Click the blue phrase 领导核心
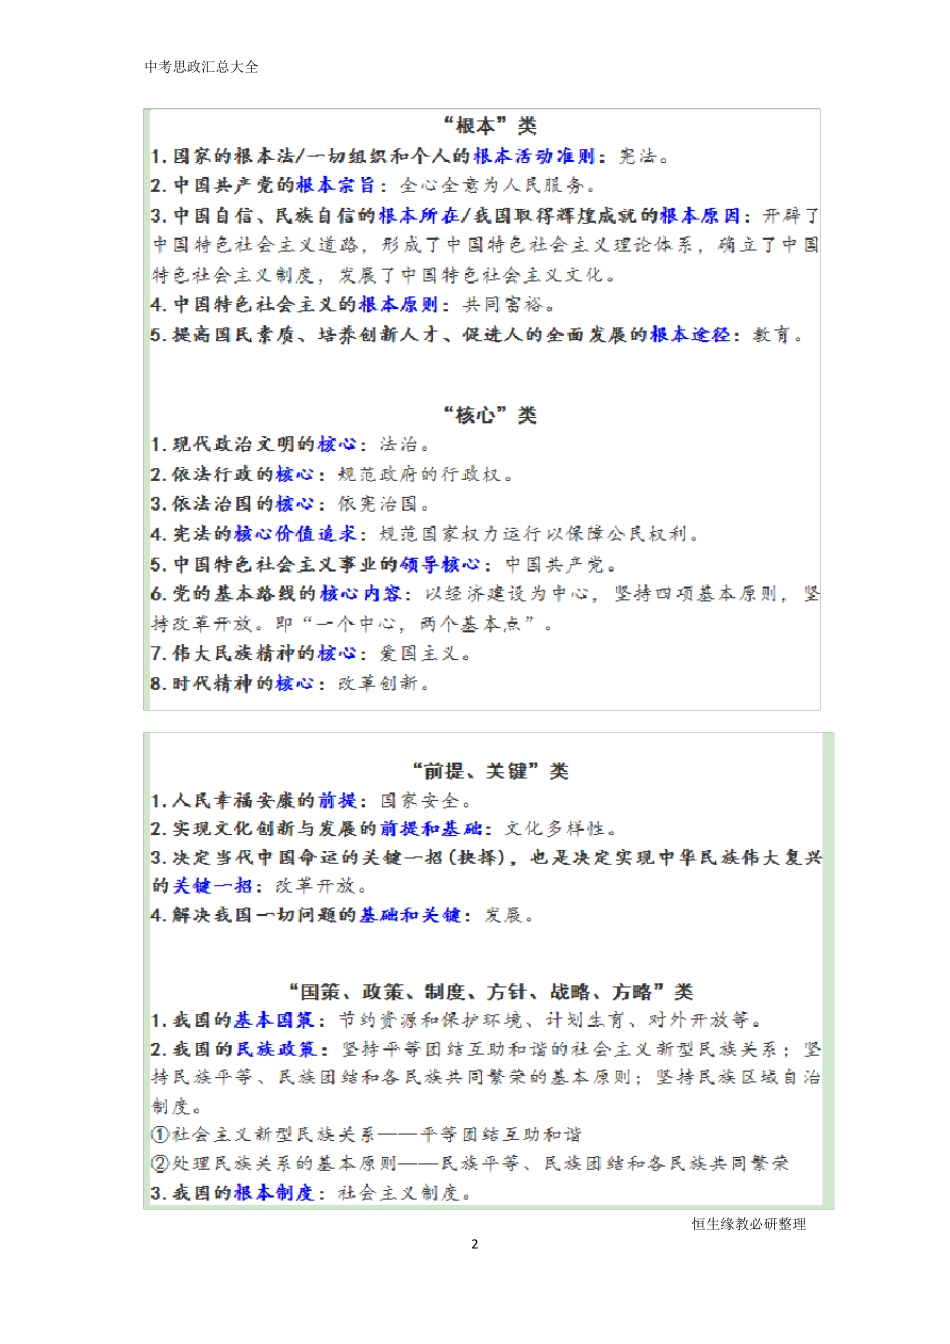 coord(439,564)
